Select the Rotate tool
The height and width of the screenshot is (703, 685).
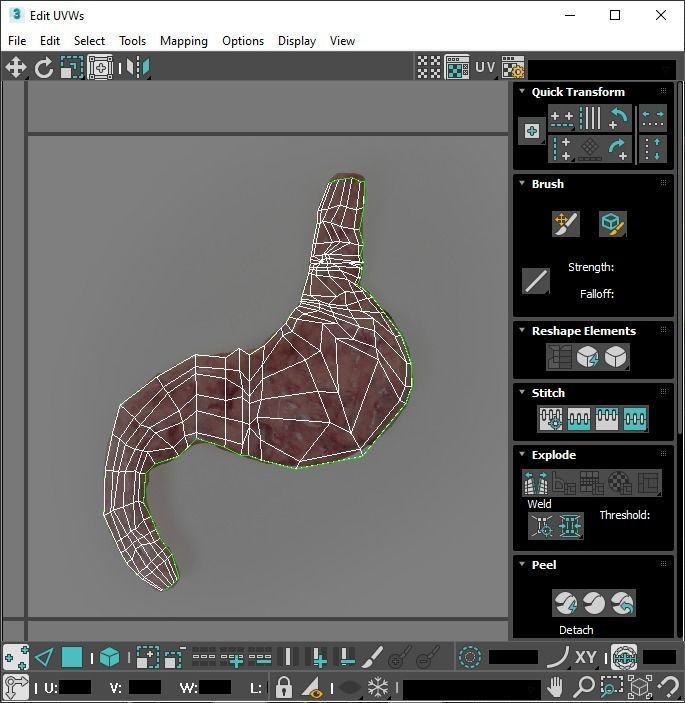[x=43, y=68]
